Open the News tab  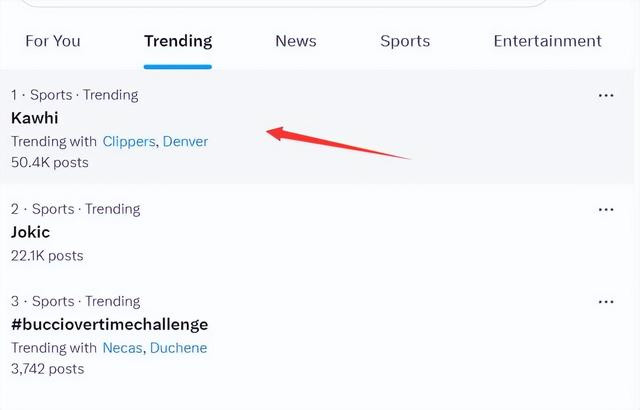[296, 41]
